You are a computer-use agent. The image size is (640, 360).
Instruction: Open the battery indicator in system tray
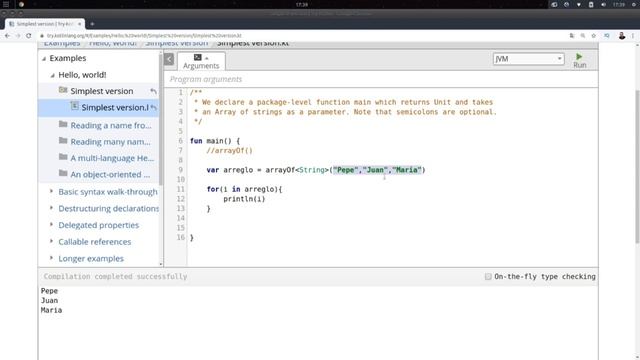(591, 4)
